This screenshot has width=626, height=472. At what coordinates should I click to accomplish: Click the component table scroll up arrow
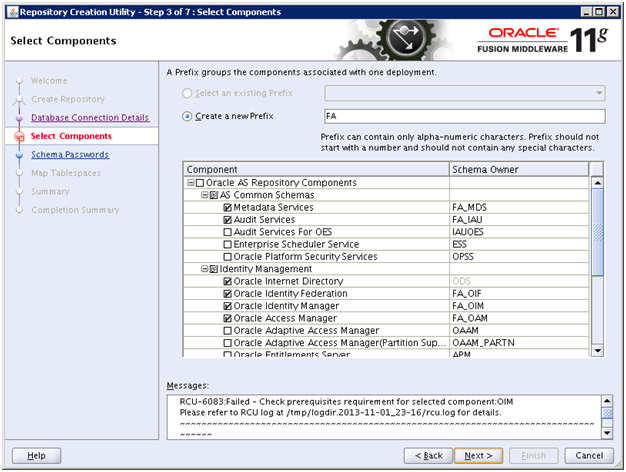pos(598,183)
